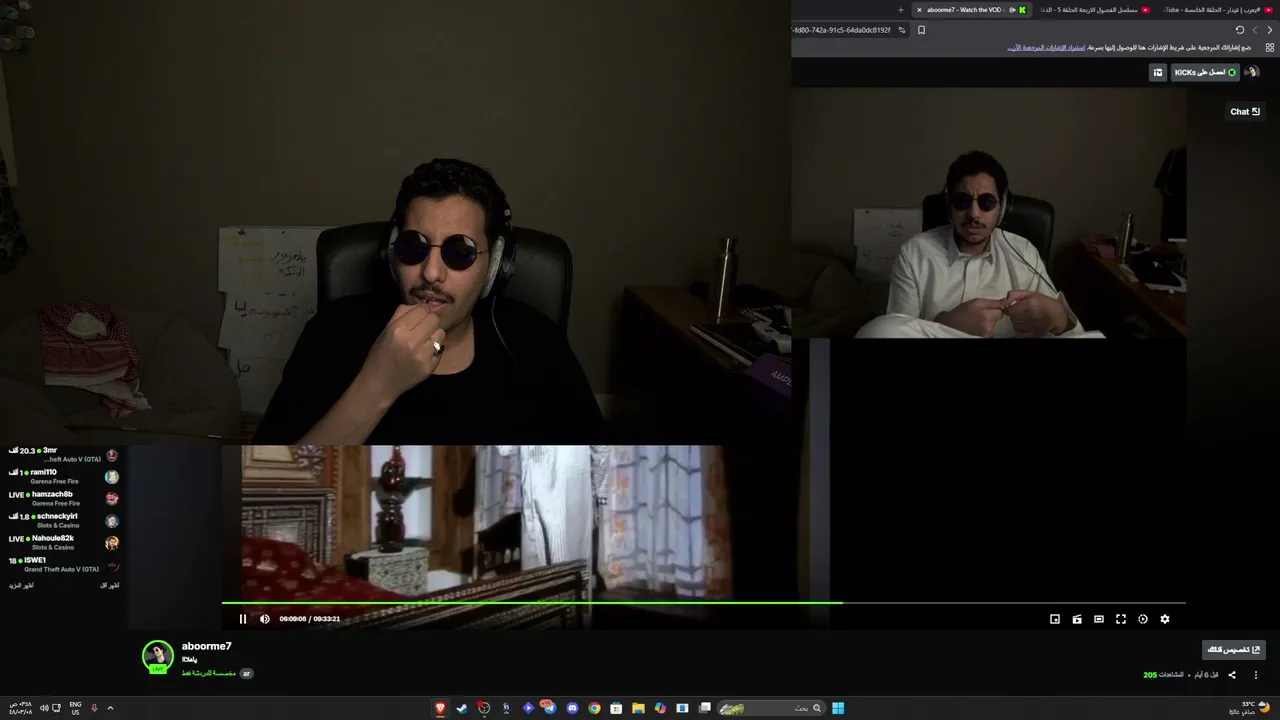The width and height of the screenshot is (1280, 720).
Task: Expand sidebar with show more link
Action: [21, 585]
